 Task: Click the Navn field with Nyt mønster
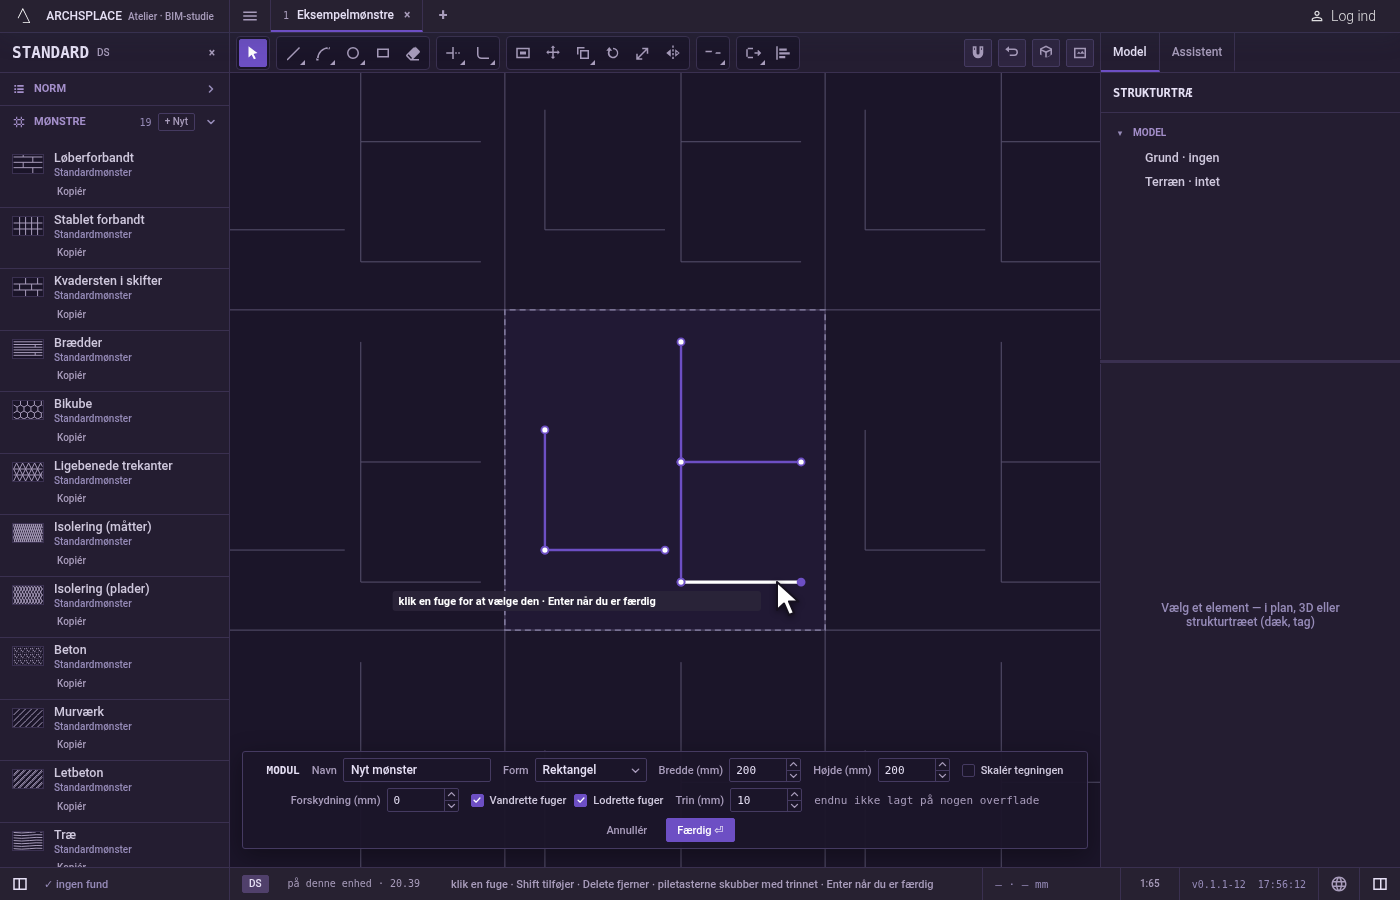(x=417, y=770)
